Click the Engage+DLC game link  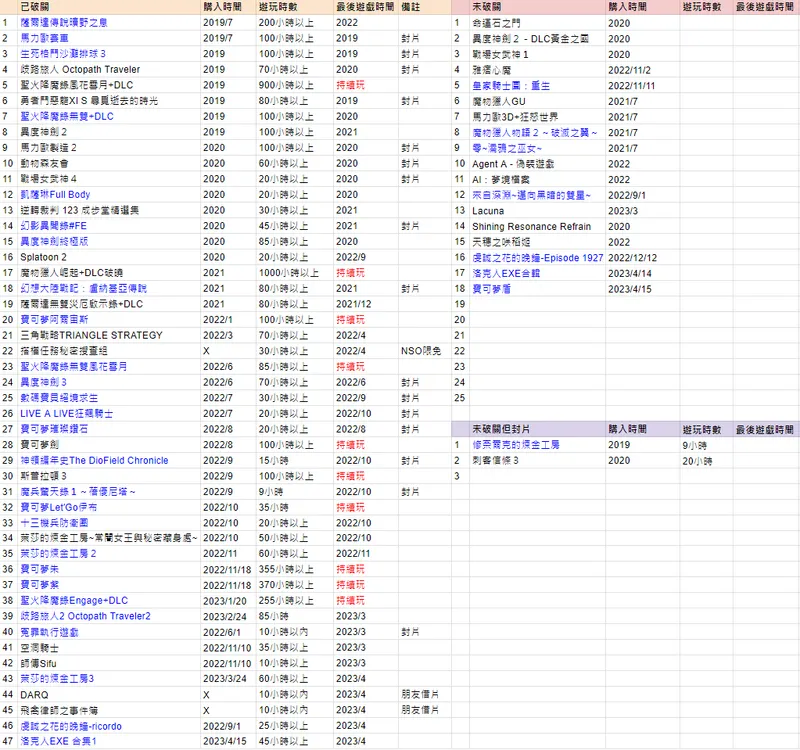tap(74, 600)
